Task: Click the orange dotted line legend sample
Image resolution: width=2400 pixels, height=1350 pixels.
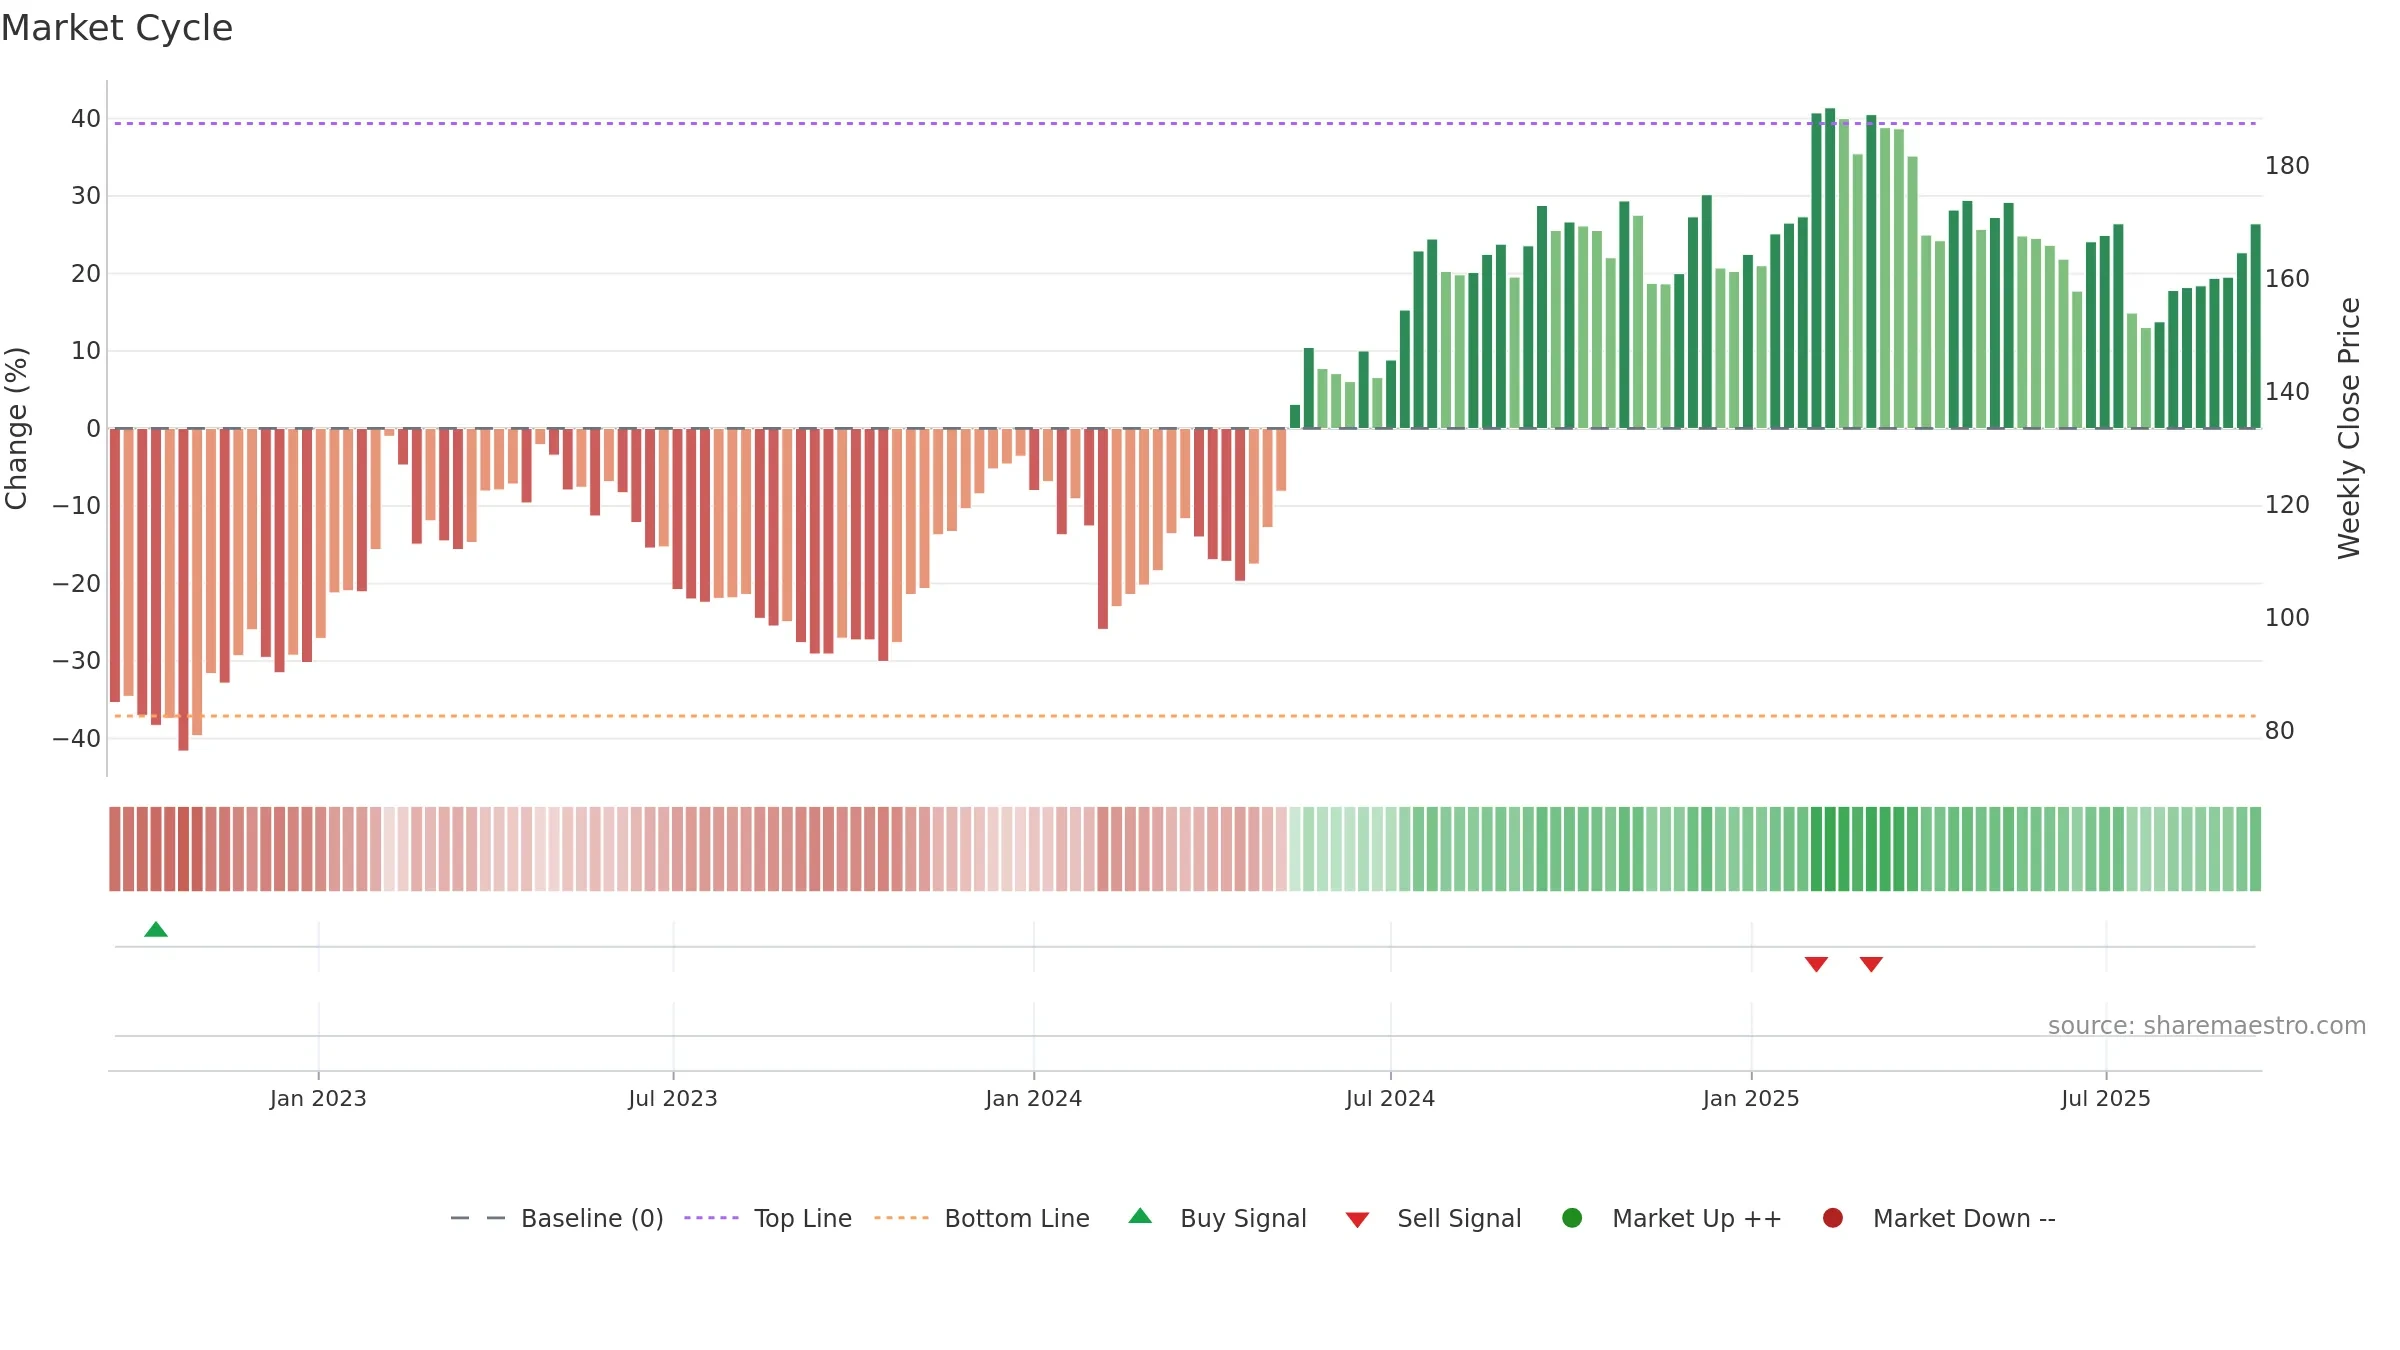Action: click(x=901, y=1218)
